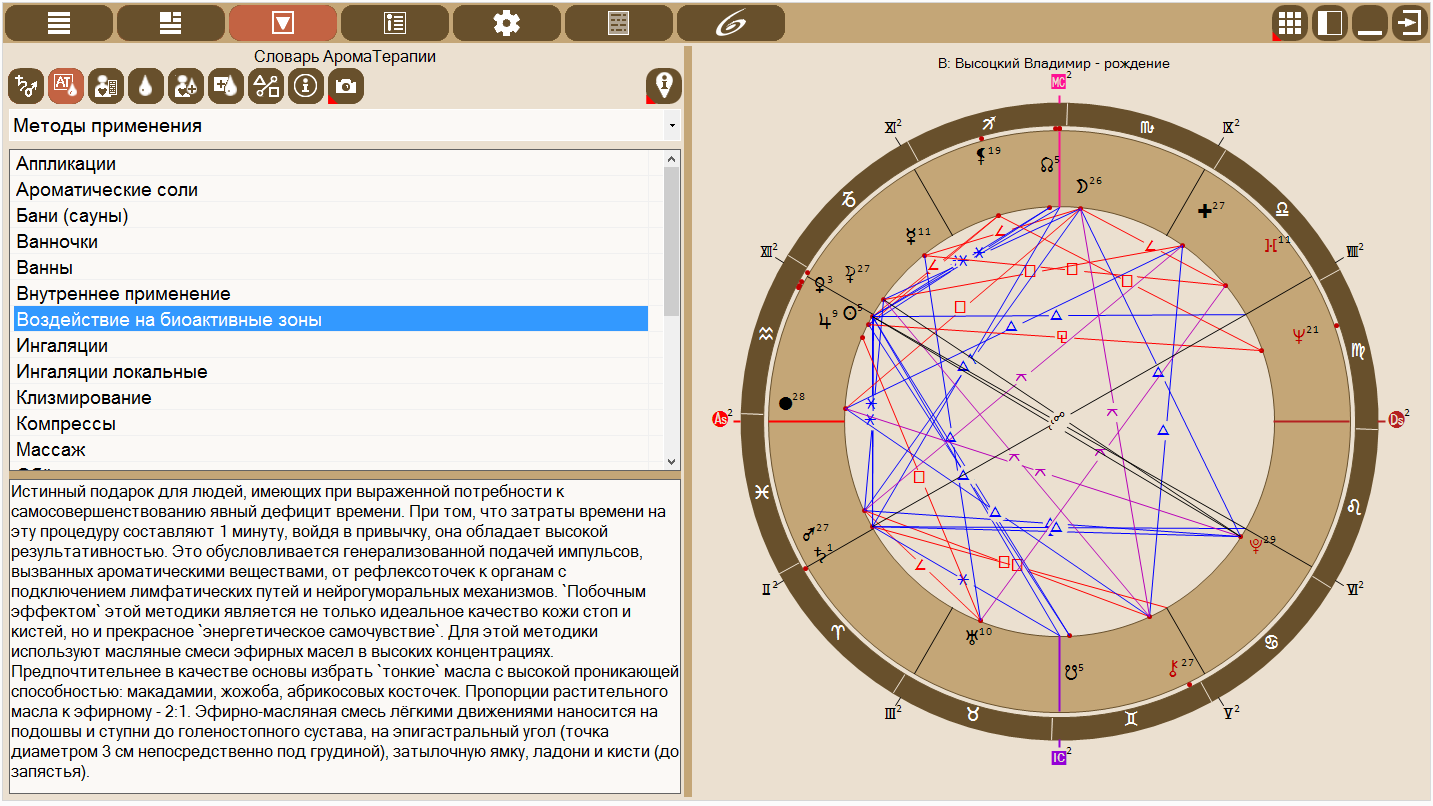Viewport: 1433px width, 806px height.
Task: Click the exit door icon at top right
Action: [x=1410, y=23]
